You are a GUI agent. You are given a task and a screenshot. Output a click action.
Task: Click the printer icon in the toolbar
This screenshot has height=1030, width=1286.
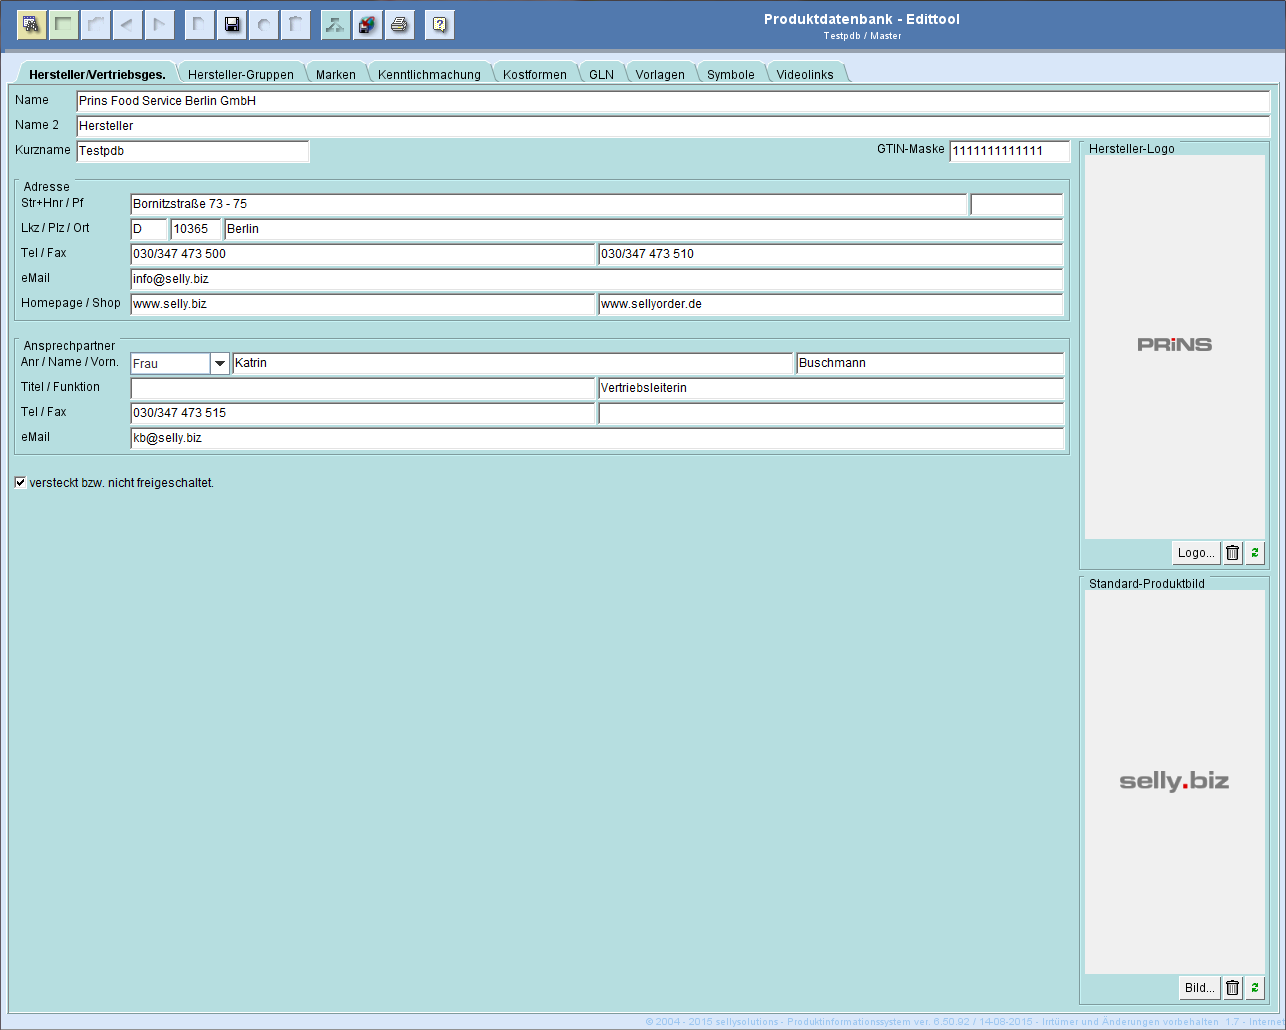pyautogui.click(x=400, y=25)
